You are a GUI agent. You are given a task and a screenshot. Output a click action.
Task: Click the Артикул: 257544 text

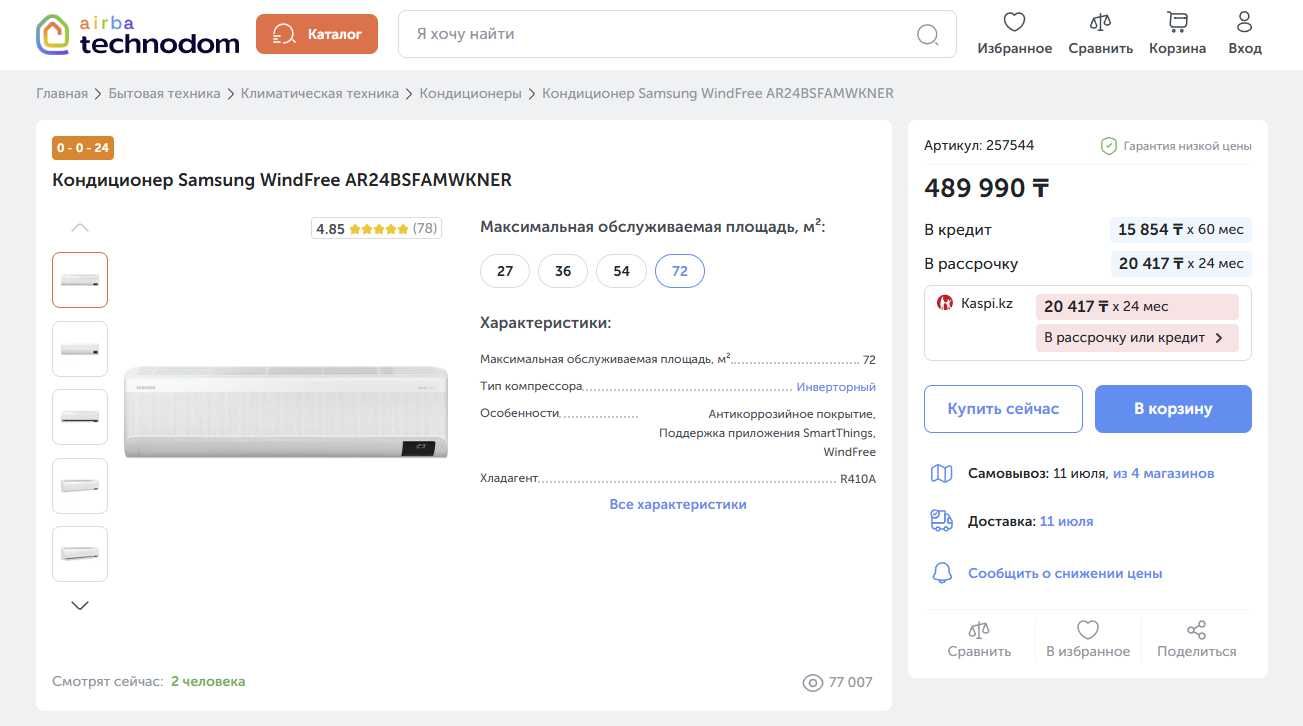(x=979, y=146)
